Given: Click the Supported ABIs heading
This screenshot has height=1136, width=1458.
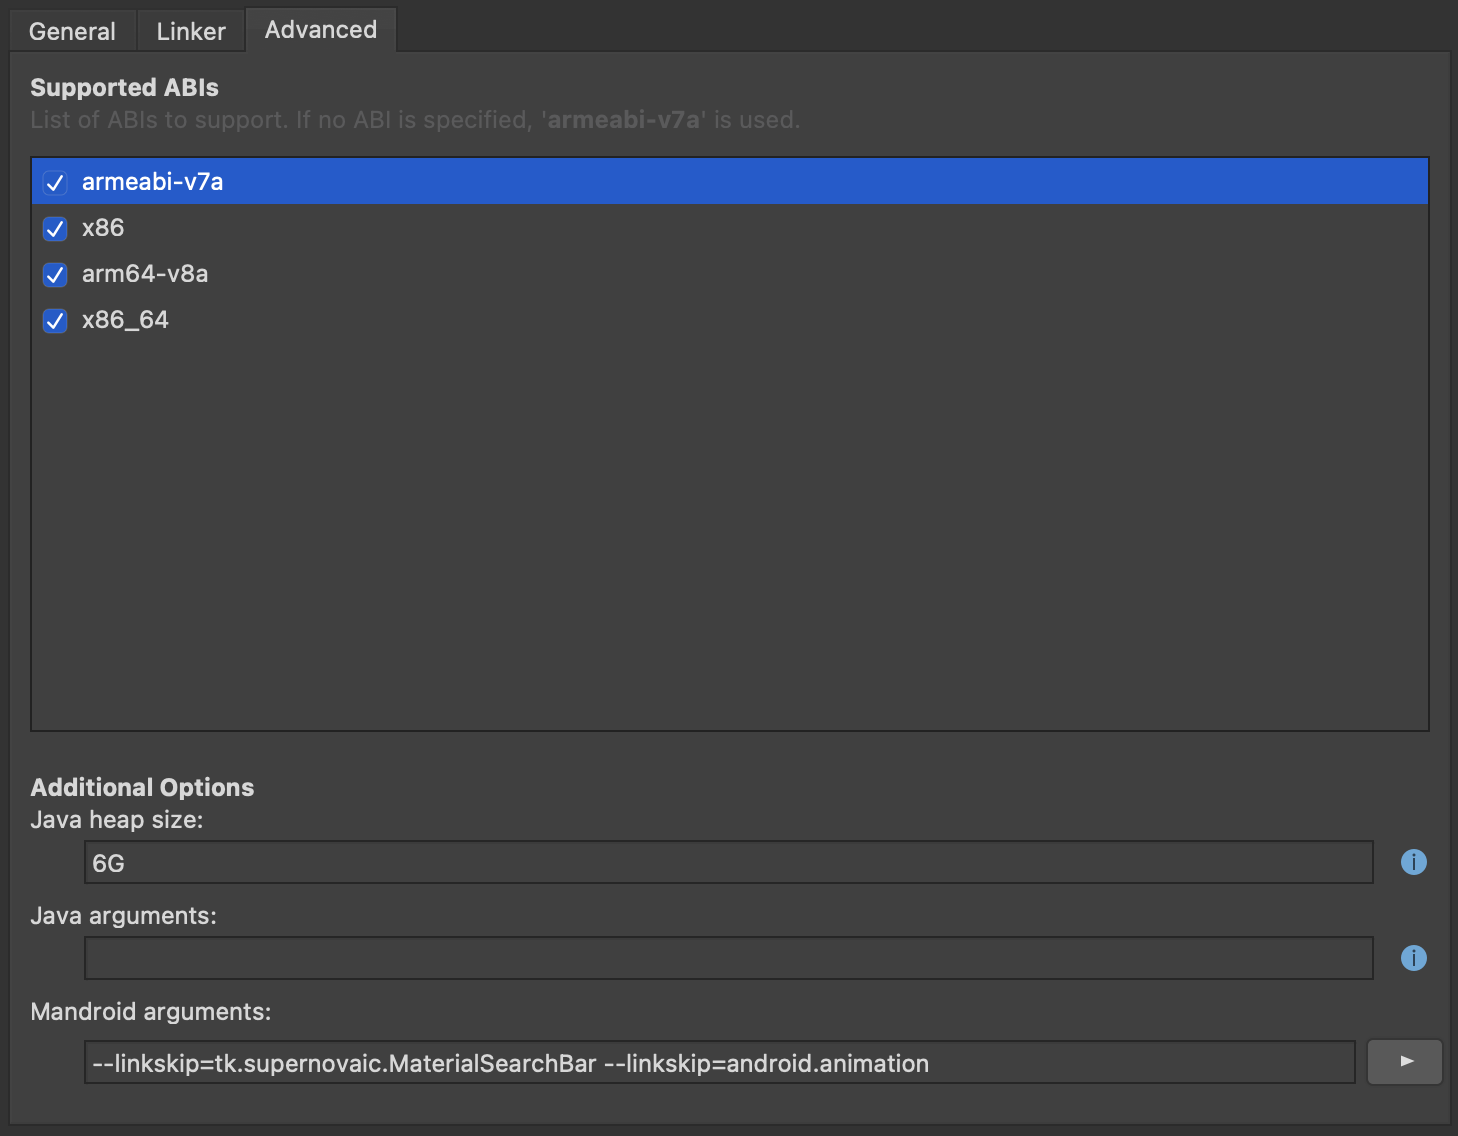Looking at the screenshot, I should [x=124, y=87].
